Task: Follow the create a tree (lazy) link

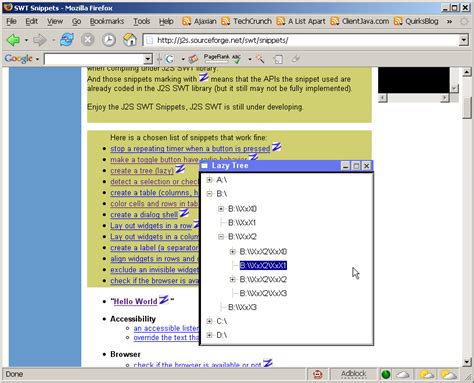Action: [x=142, y=171]
